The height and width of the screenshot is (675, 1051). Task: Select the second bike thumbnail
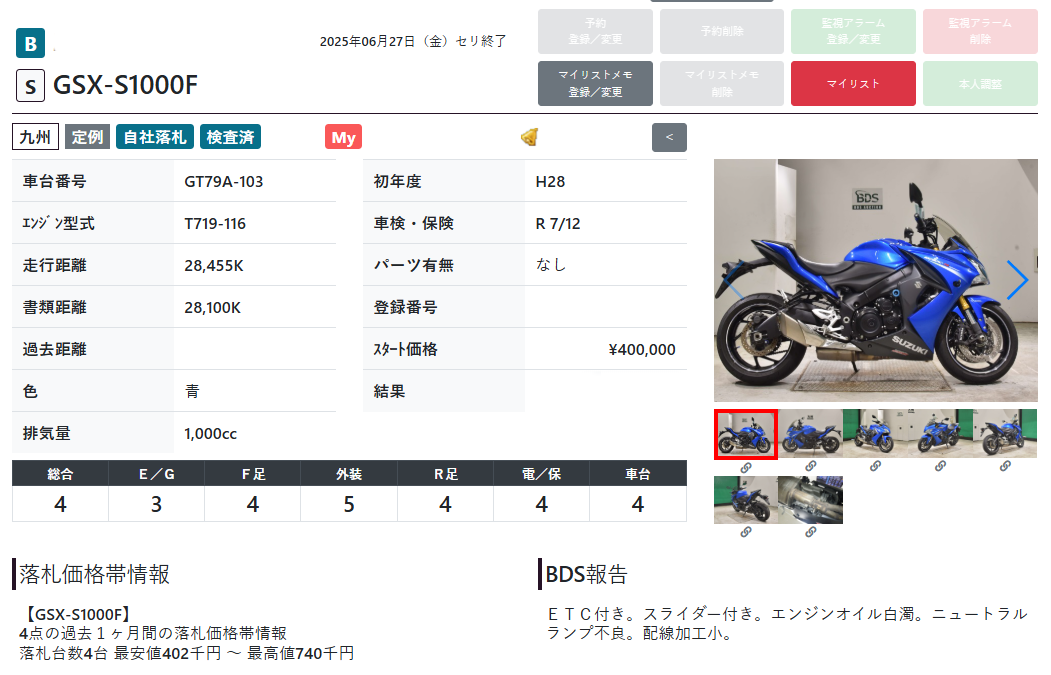point(810,433)
